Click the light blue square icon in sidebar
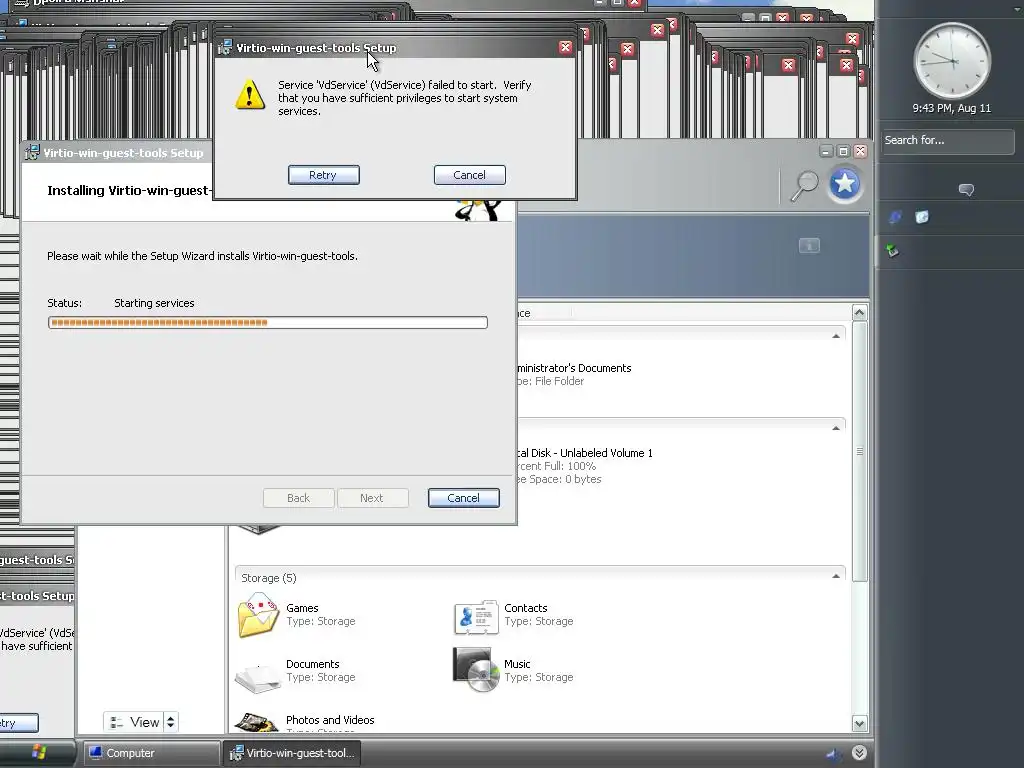The height and width of the screenshot is (768, 1024). pos(922,217)
